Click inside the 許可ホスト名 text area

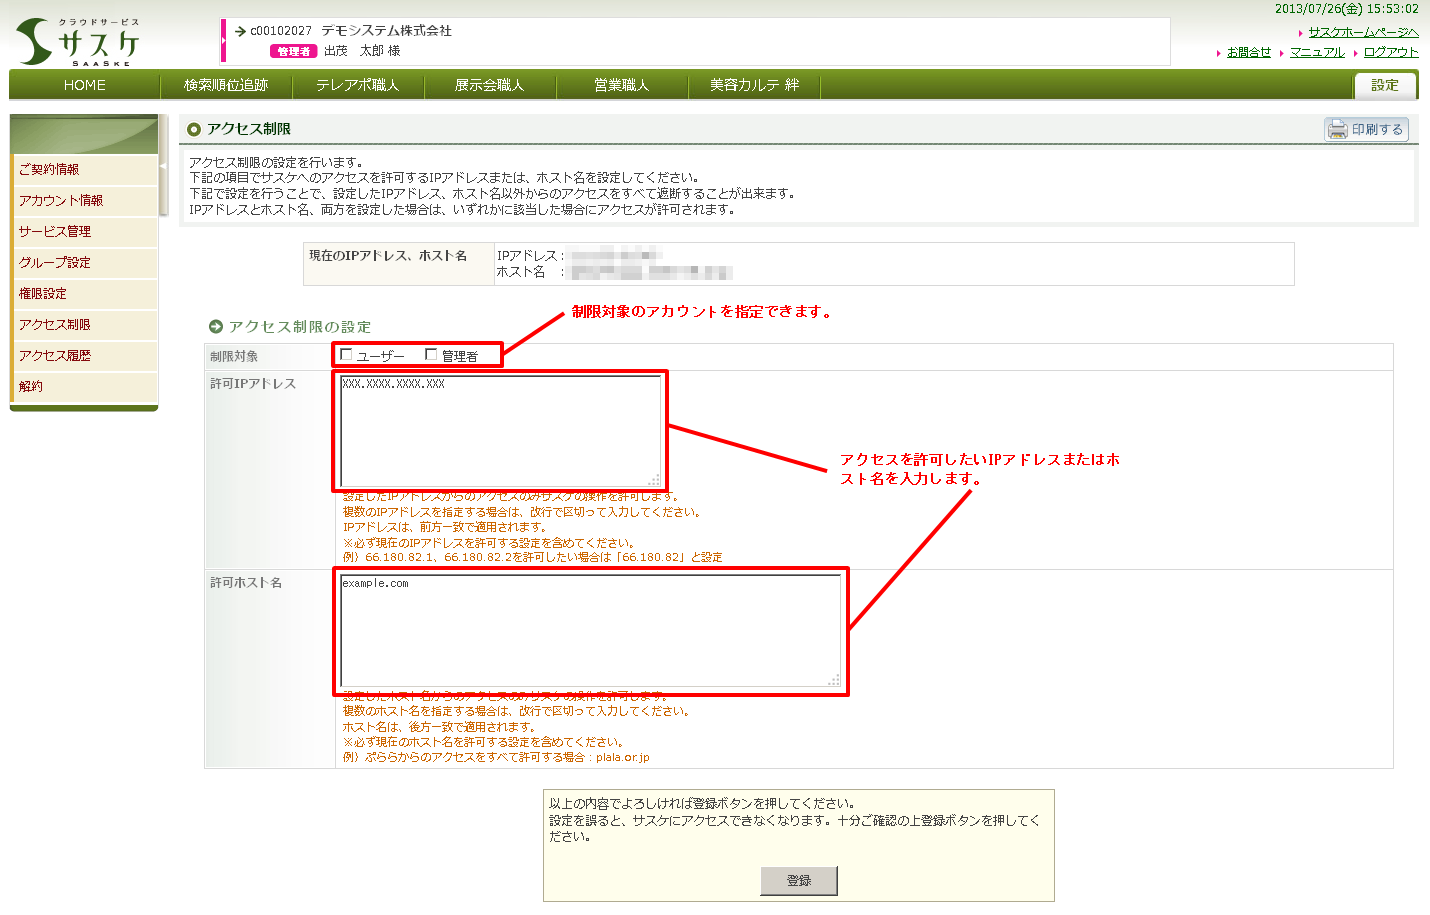[x=590, y=630]
